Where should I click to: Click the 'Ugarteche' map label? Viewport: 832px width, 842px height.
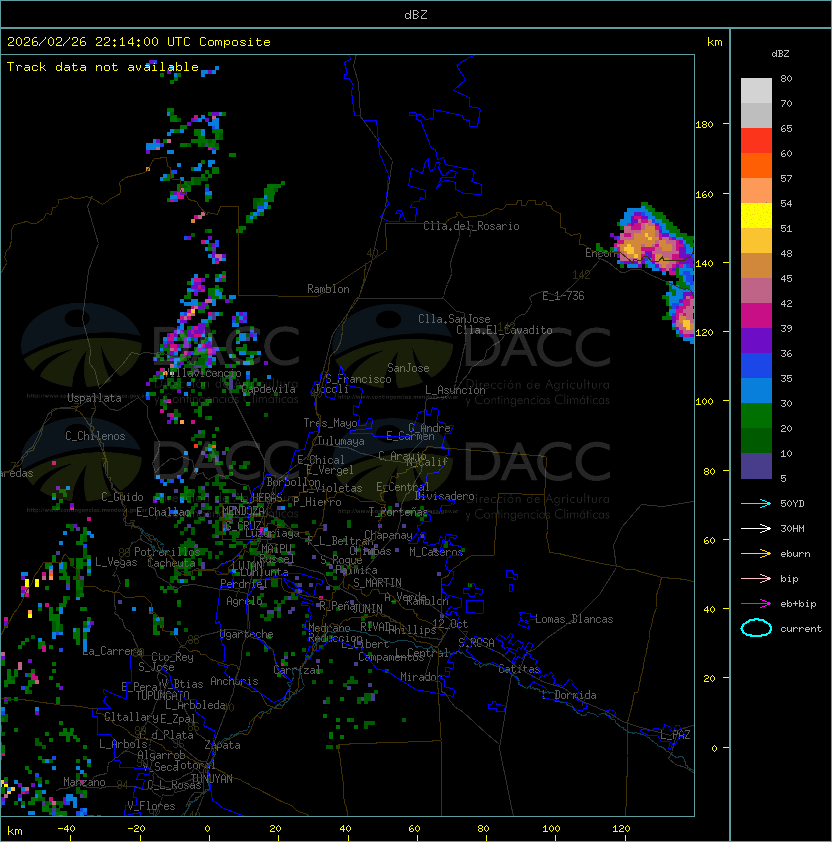[x=247, y=634]
